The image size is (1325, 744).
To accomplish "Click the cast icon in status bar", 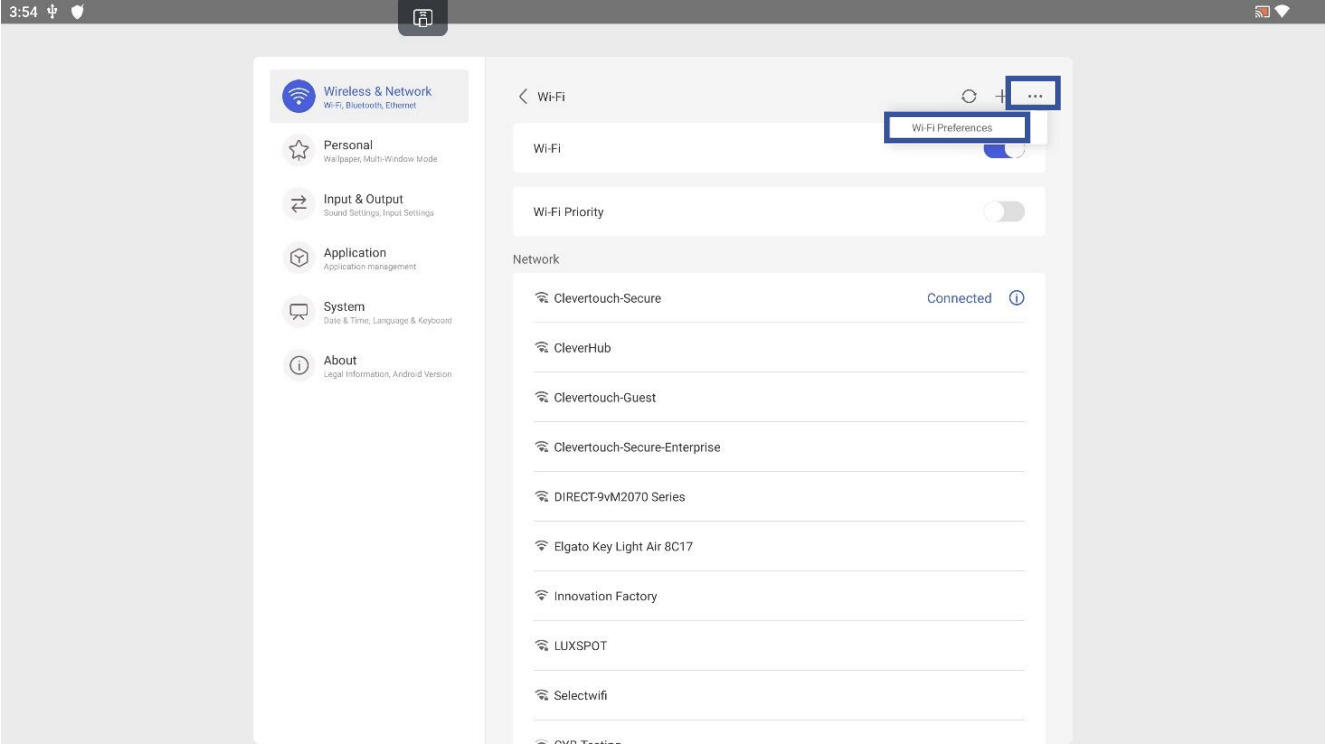I will 1262,12.
